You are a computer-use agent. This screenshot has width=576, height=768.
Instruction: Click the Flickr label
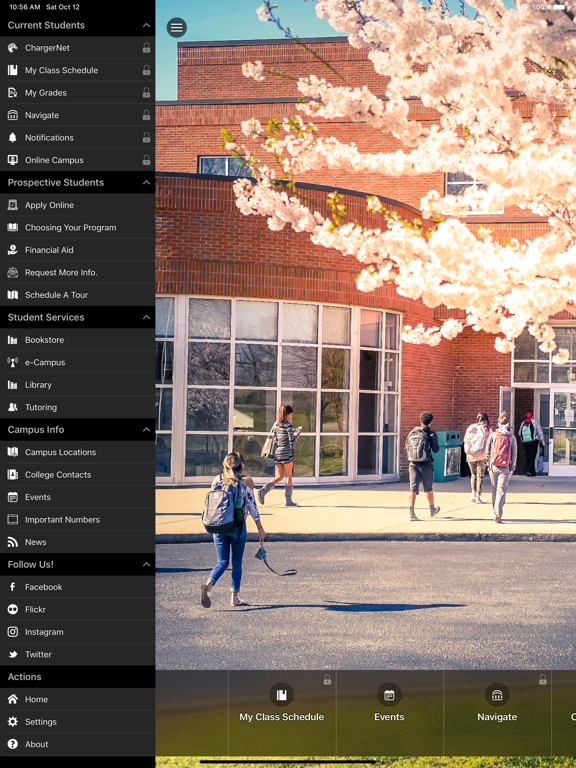click(x=35, y=609)
